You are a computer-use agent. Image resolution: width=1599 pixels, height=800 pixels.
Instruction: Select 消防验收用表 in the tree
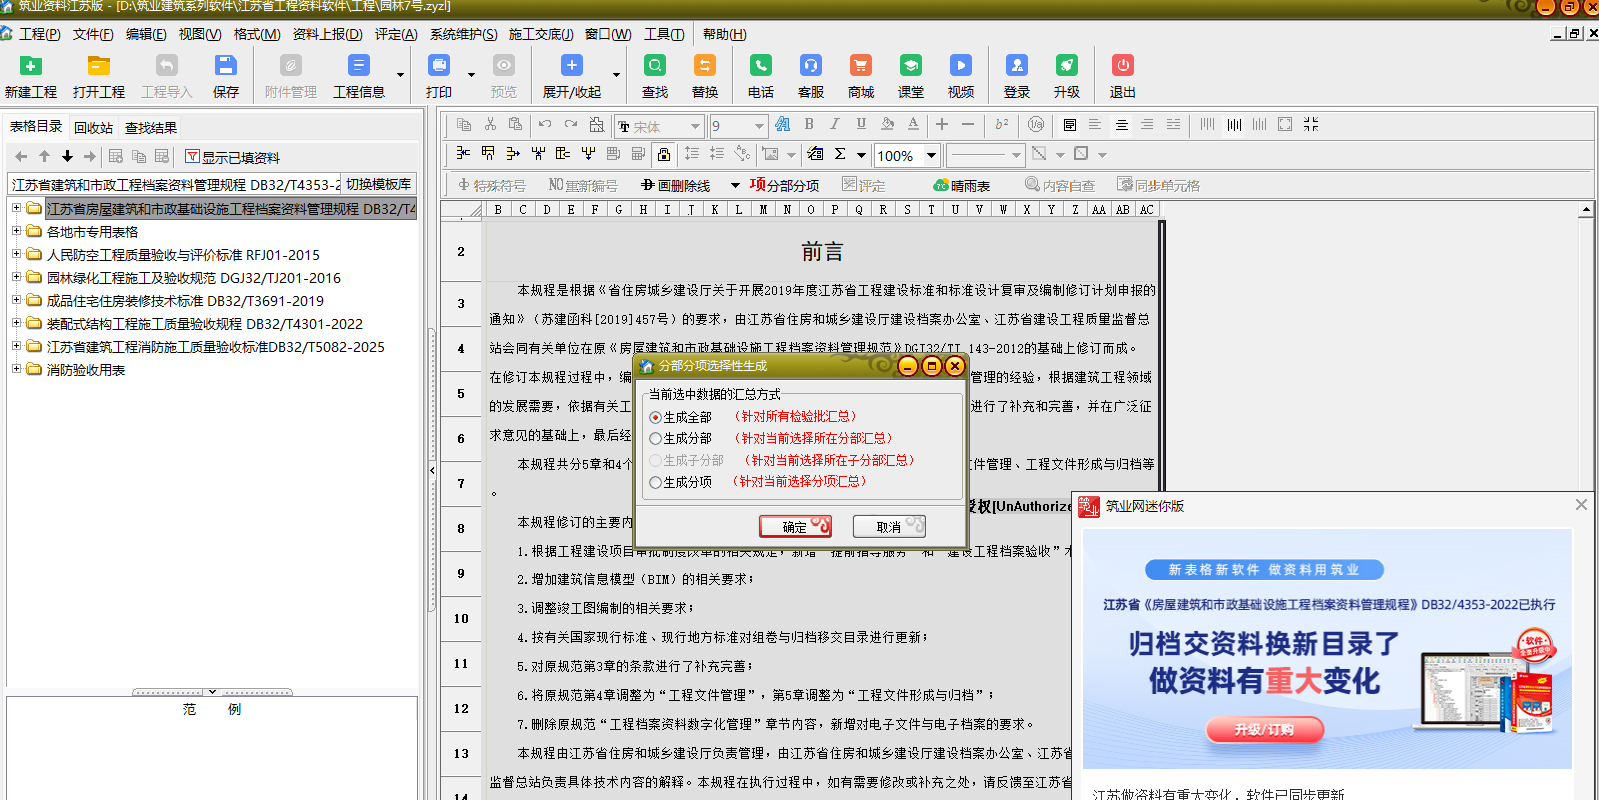tap(86, 370)
